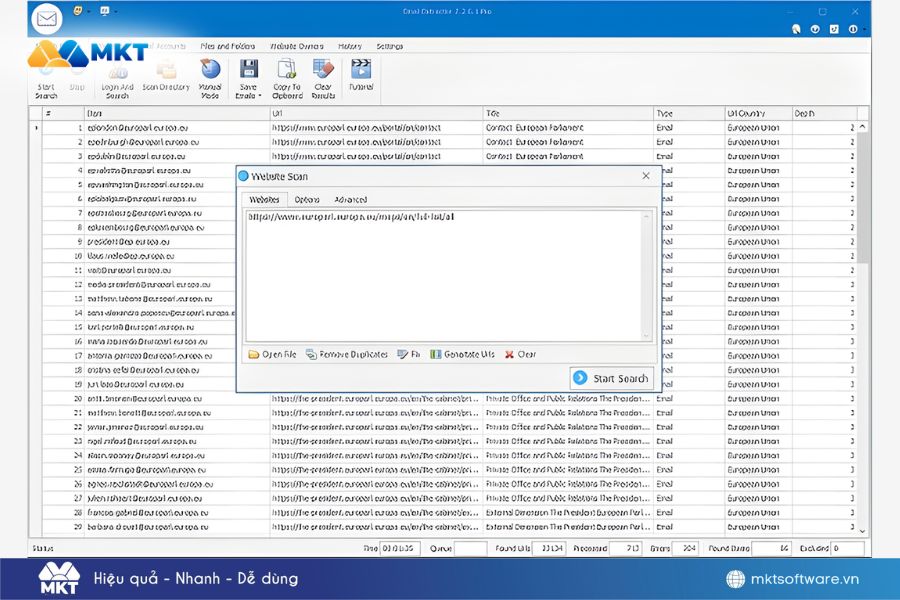Screen dimensions: 900x600
Task: Open the Settings ribbon tab
Action: [389, 46]
